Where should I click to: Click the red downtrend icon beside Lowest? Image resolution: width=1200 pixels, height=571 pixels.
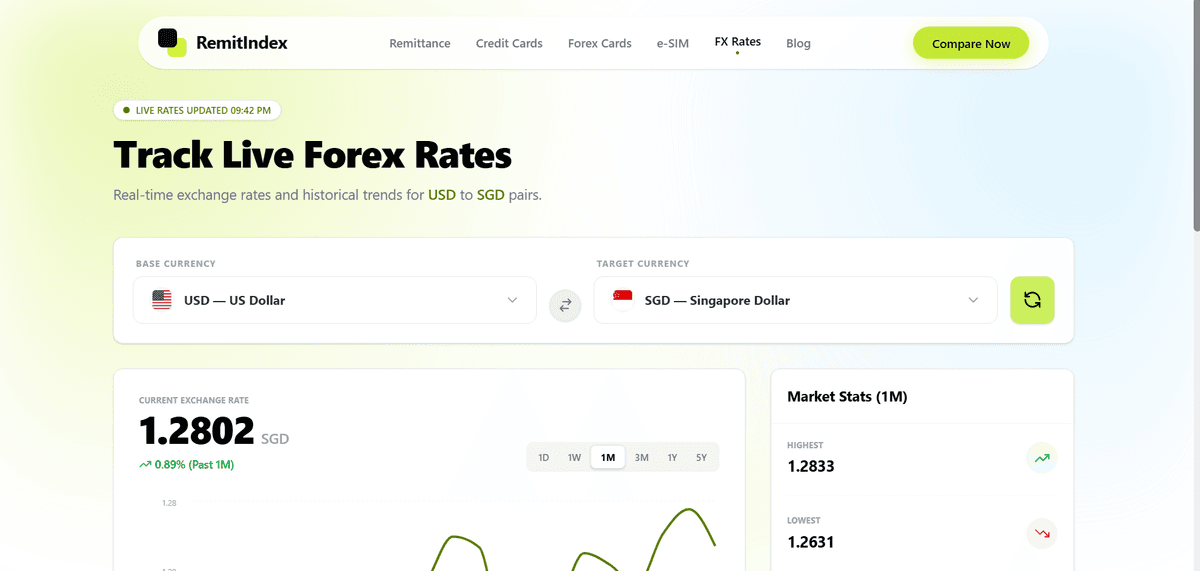(x=1042, y=533)
